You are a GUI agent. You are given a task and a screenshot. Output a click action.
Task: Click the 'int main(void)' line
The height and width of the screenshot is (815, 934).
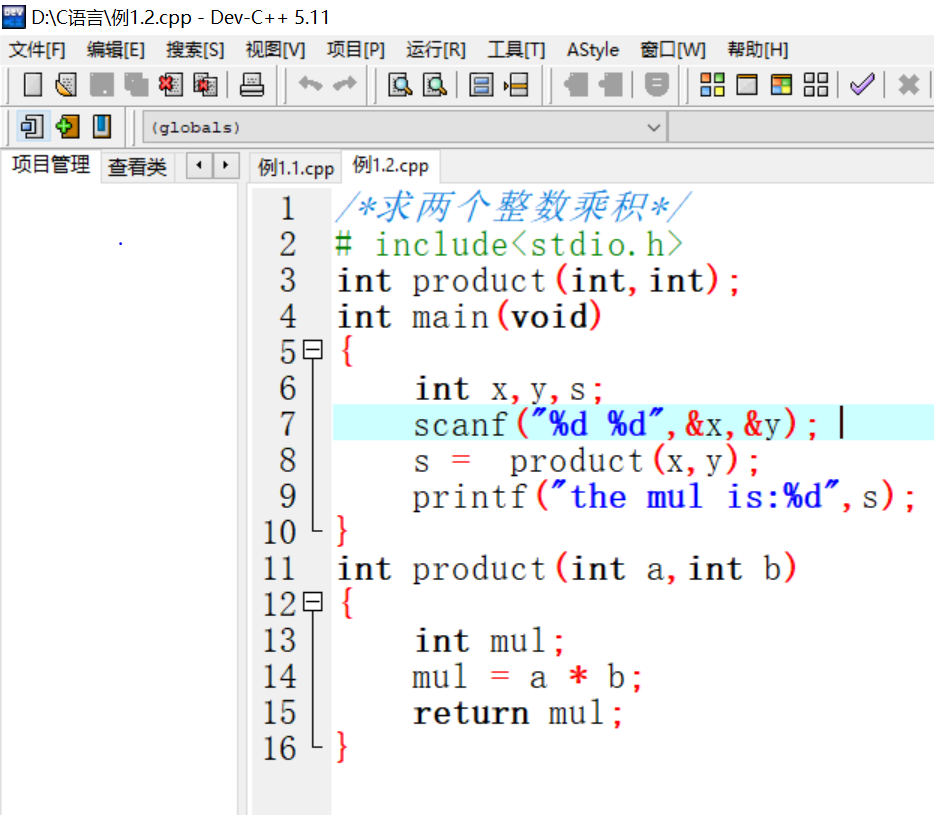pos(469,316)
